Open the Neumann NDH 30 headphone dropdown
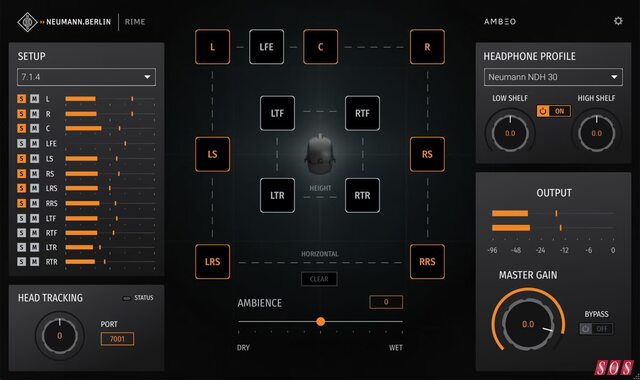 coord(553,77)
